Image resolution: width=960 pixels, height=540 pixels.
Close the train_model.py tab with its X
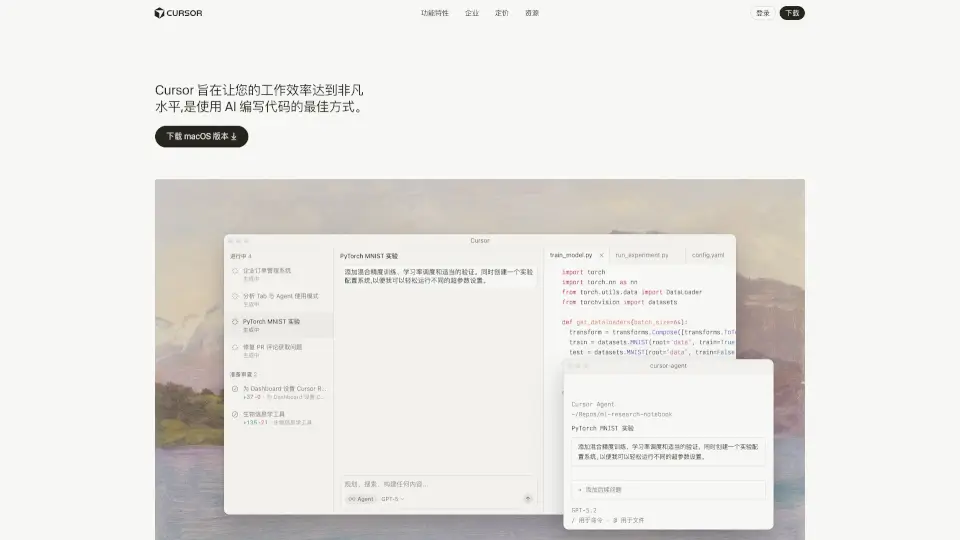click(x=601, y=255)
